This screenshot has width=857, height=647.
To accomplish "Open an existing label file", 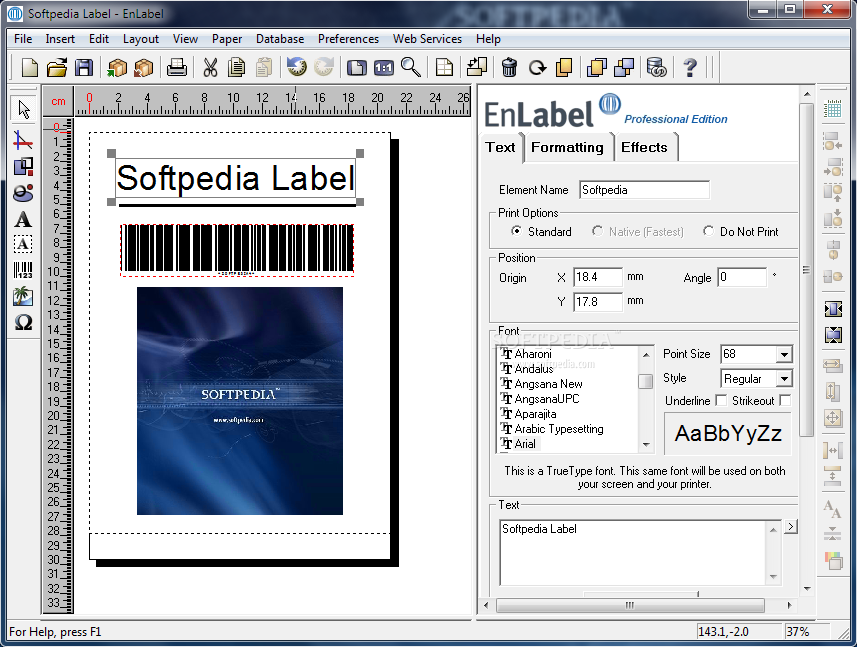I will pos(57,68).
